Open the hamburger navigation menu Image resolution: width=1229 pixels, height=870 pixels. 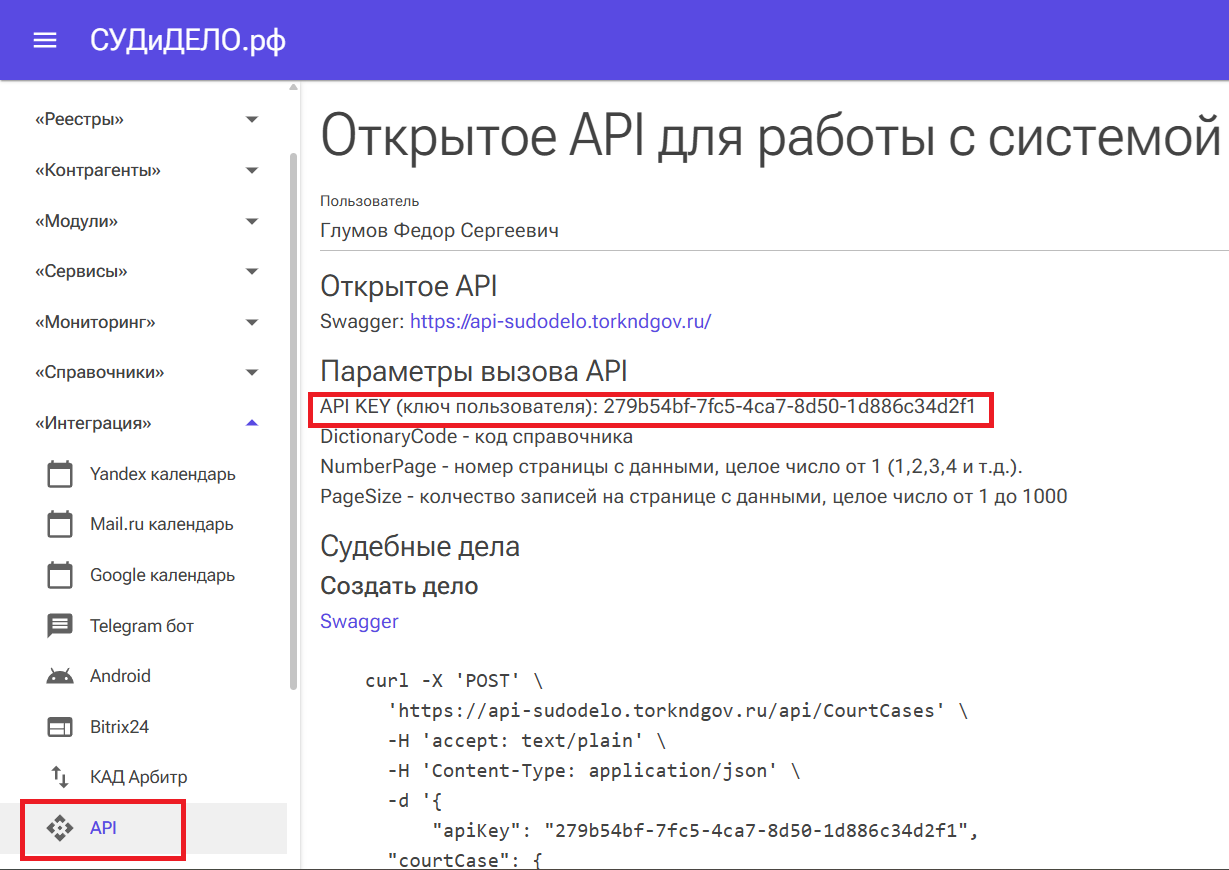45,40
